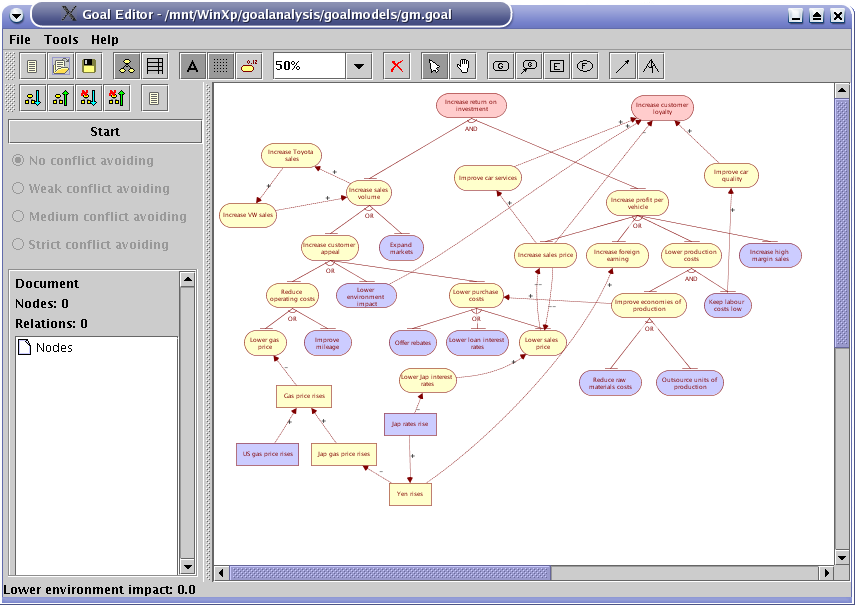
Task: Open the 50% zoom dropdown
Action: click(359, 66)
